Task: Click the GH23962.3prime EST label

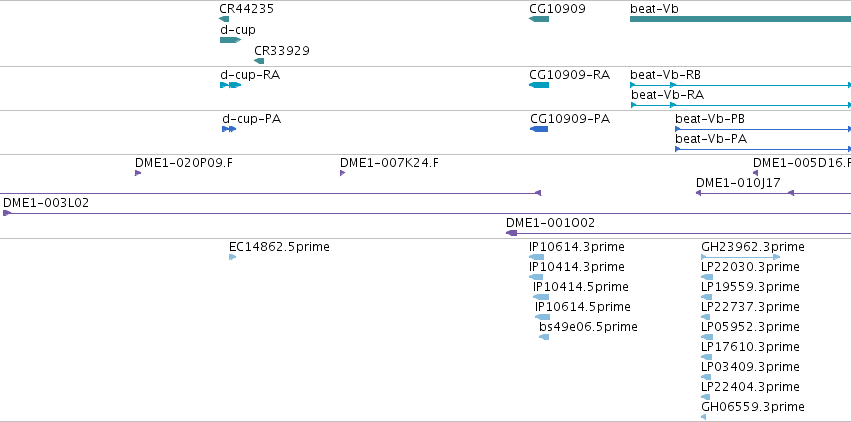Action: click(752, 246)
